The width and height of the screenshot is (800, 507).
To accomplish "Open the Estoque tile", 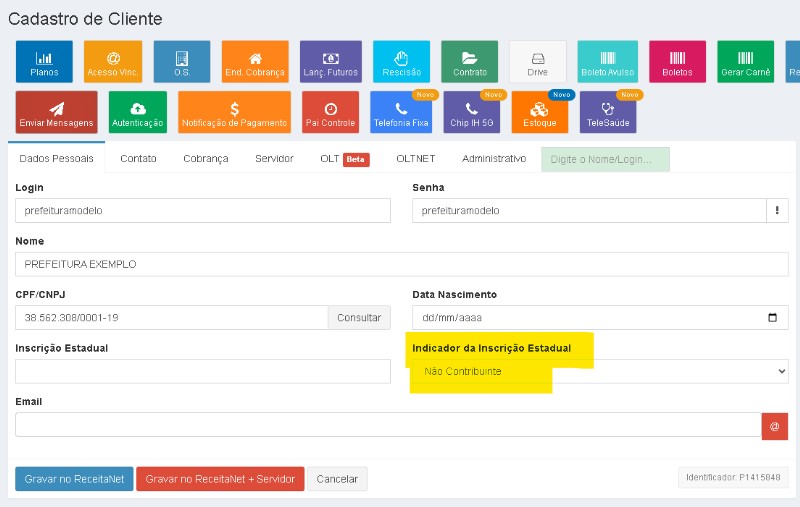I will [539, 112].
